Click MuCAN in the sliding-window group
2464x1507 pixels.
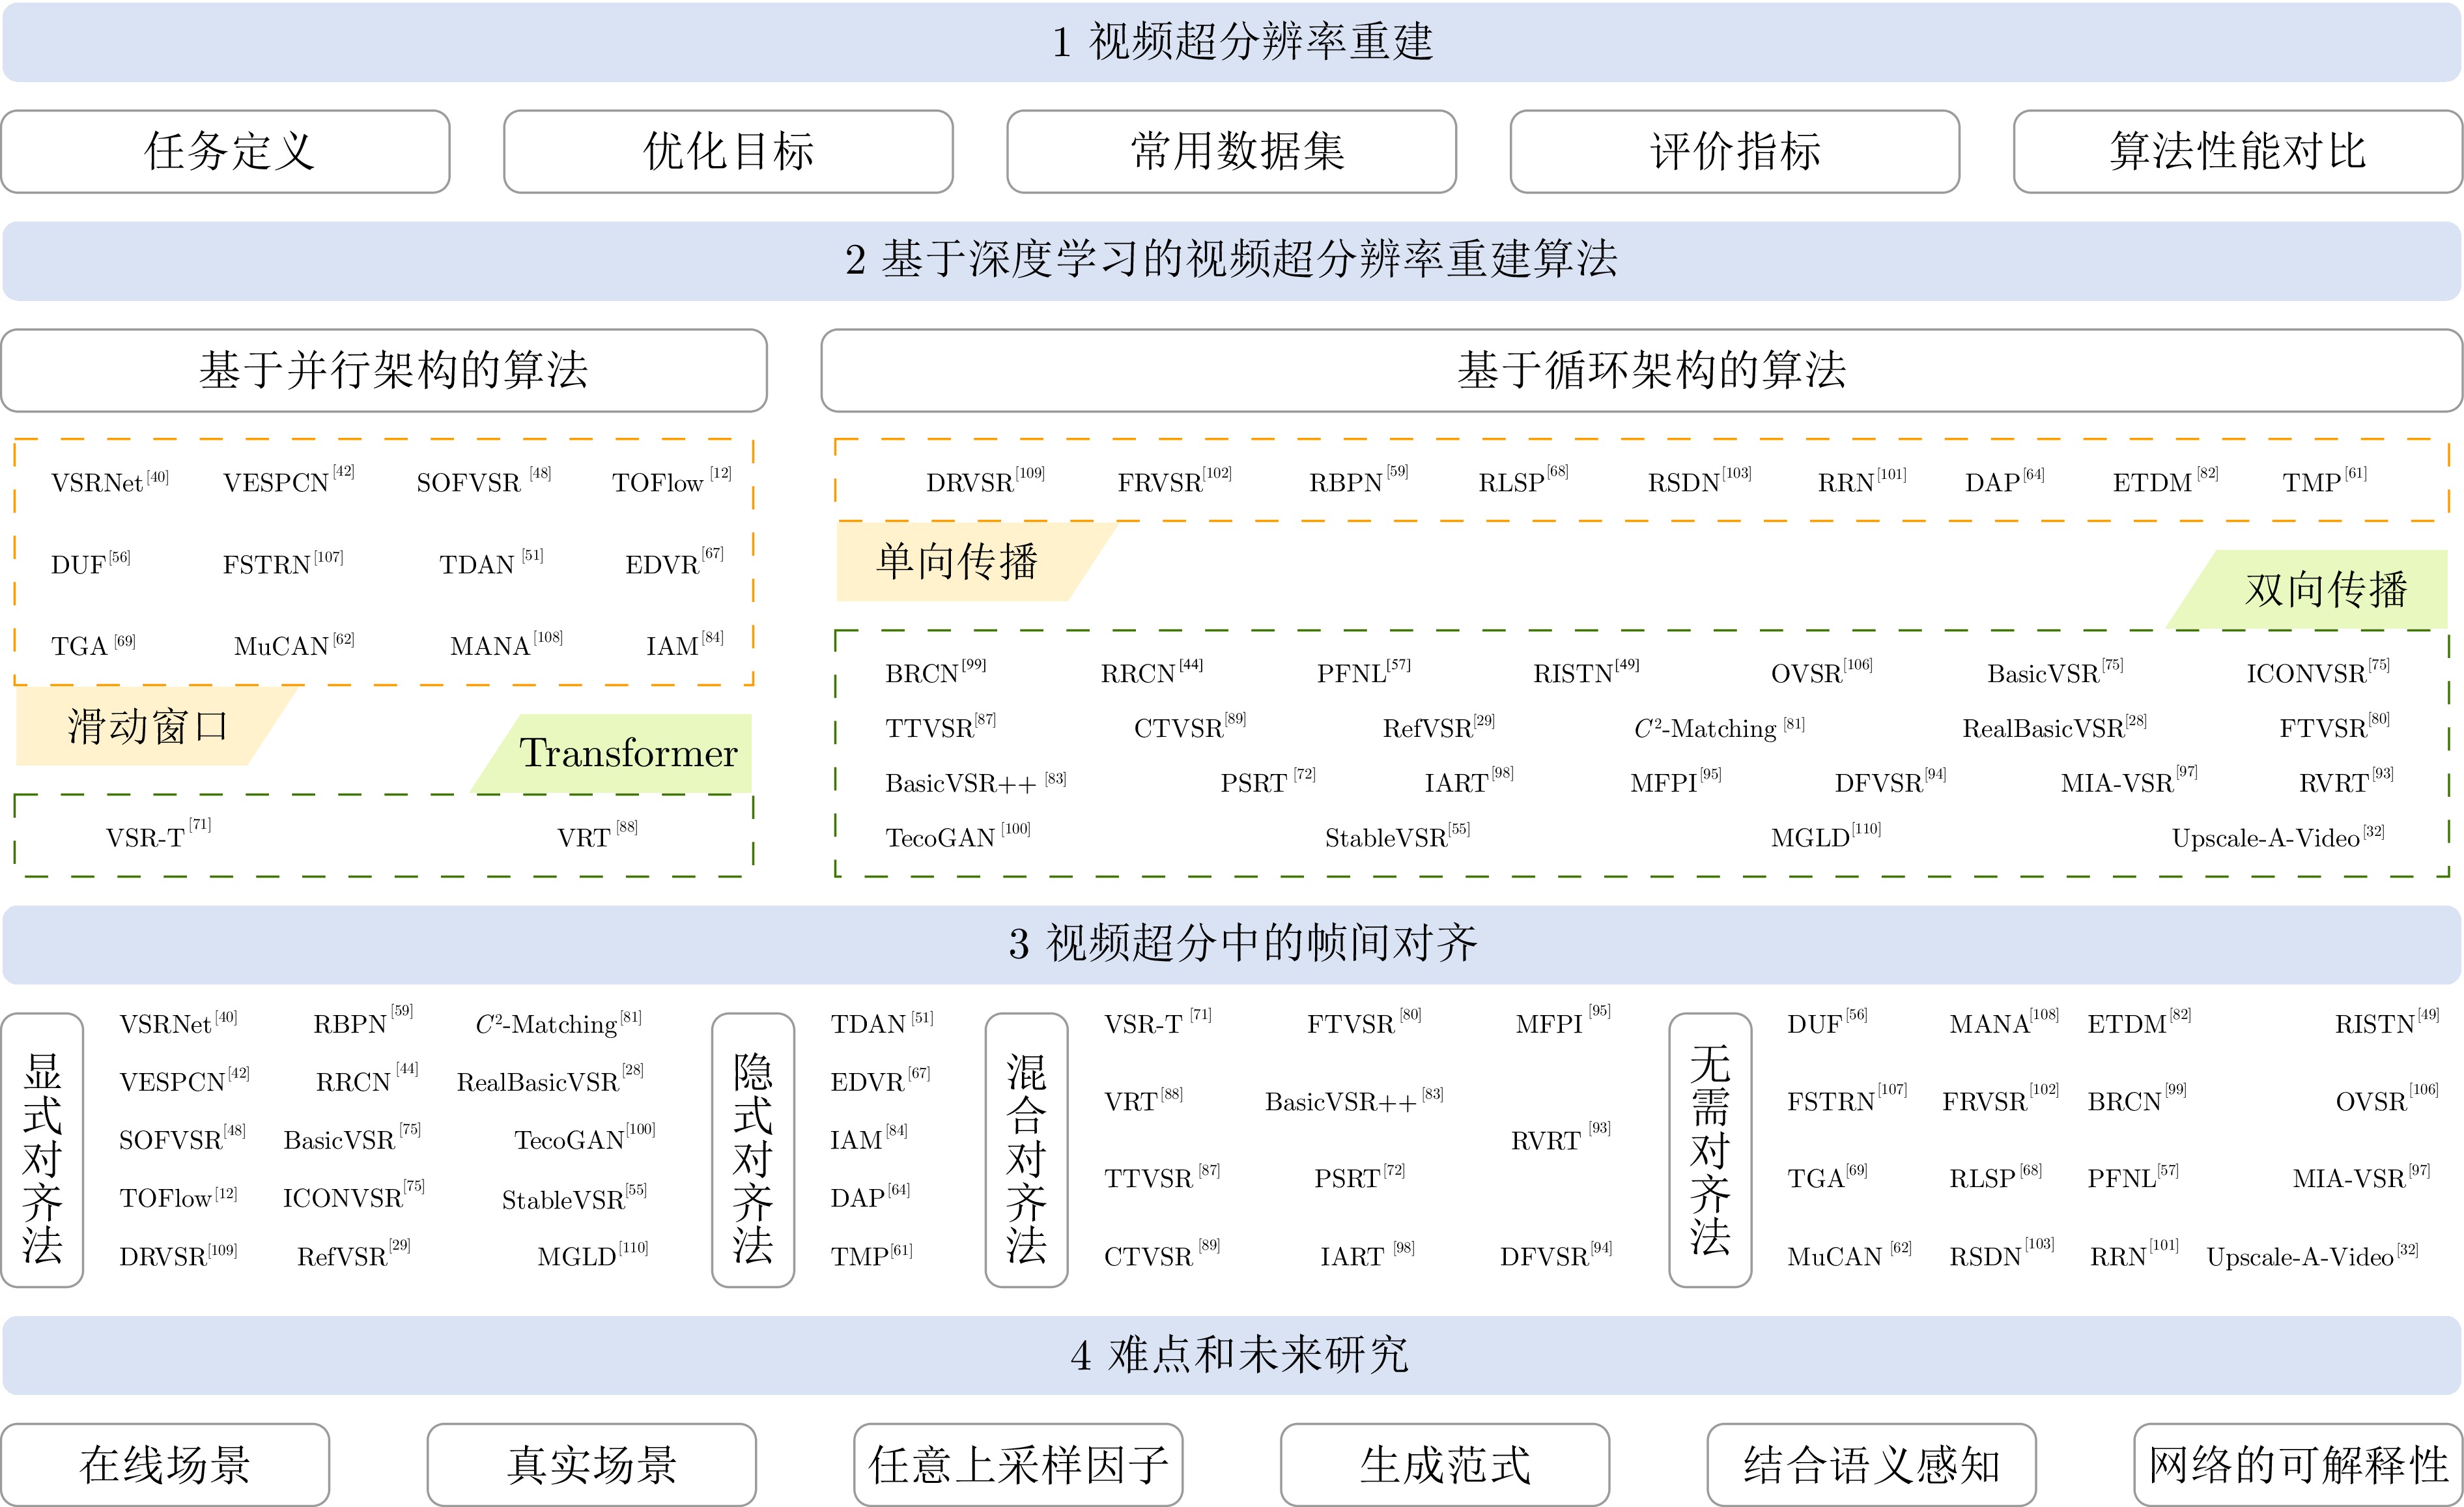tap(294, 645)
